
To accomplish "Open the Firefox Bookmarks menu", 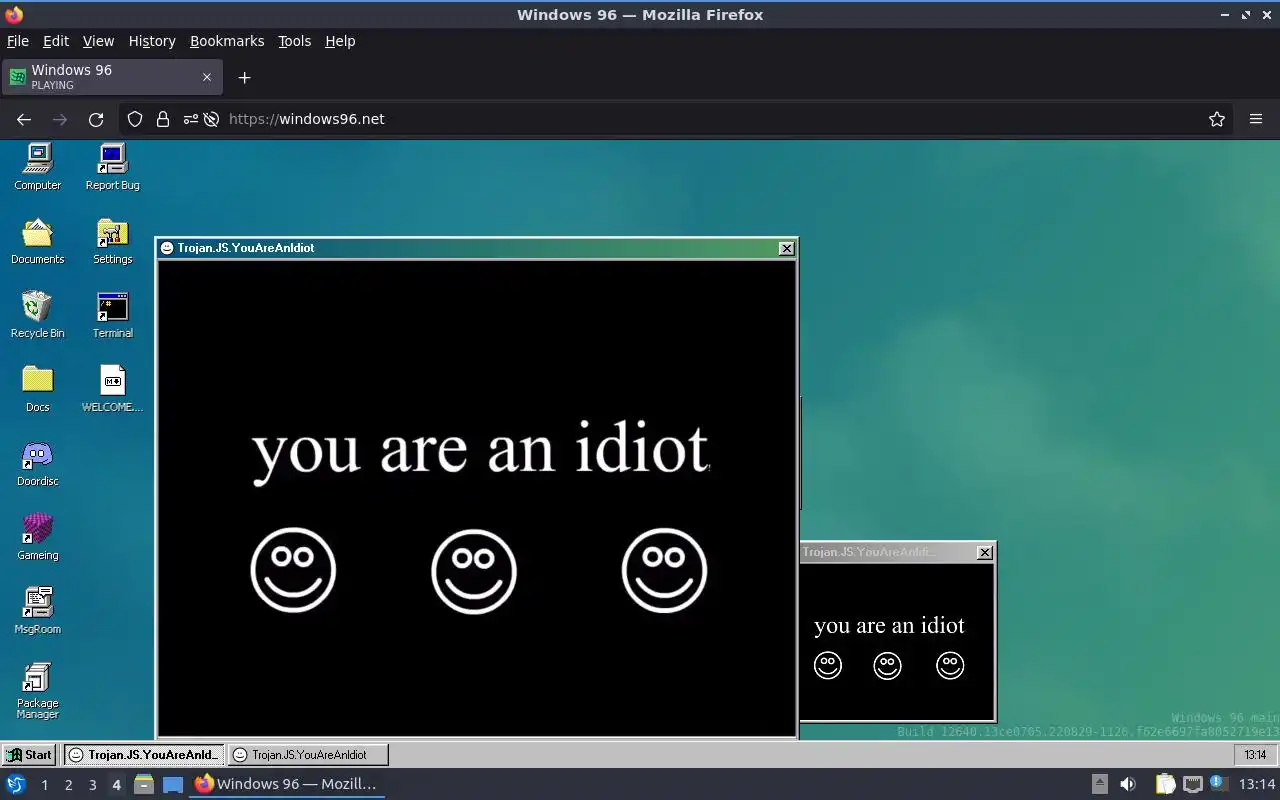I will tap(227, 41).
